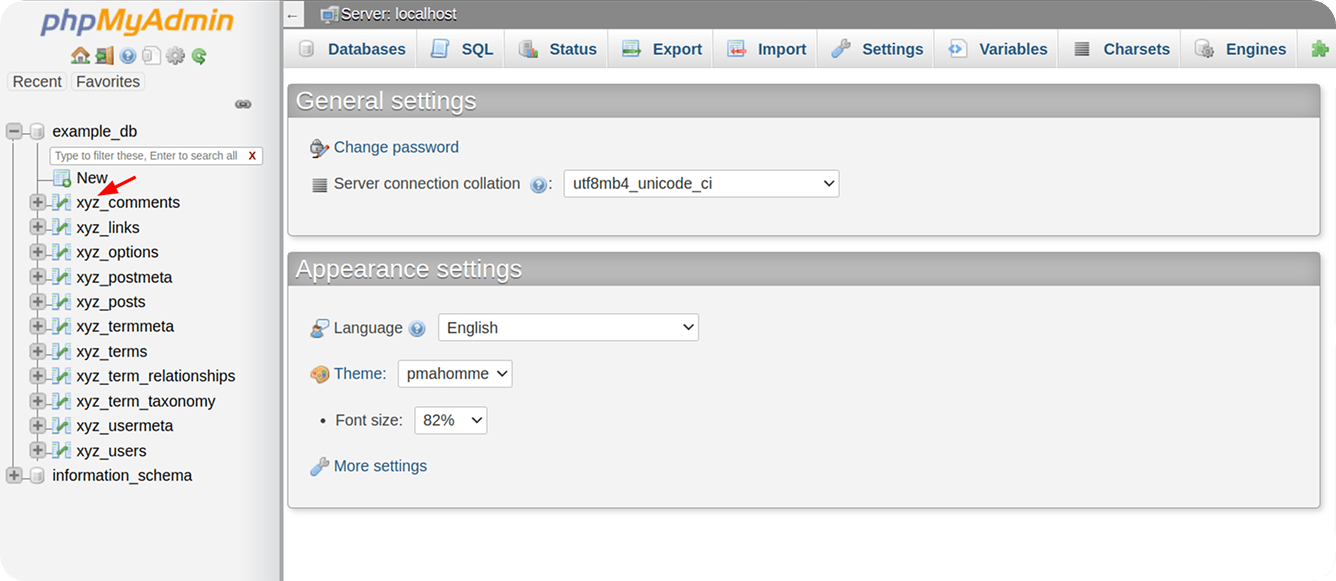Open the Font size dropdown showing 82%
The width and height of the screenshot is (1336, 581).
click(x=451, y=421)
